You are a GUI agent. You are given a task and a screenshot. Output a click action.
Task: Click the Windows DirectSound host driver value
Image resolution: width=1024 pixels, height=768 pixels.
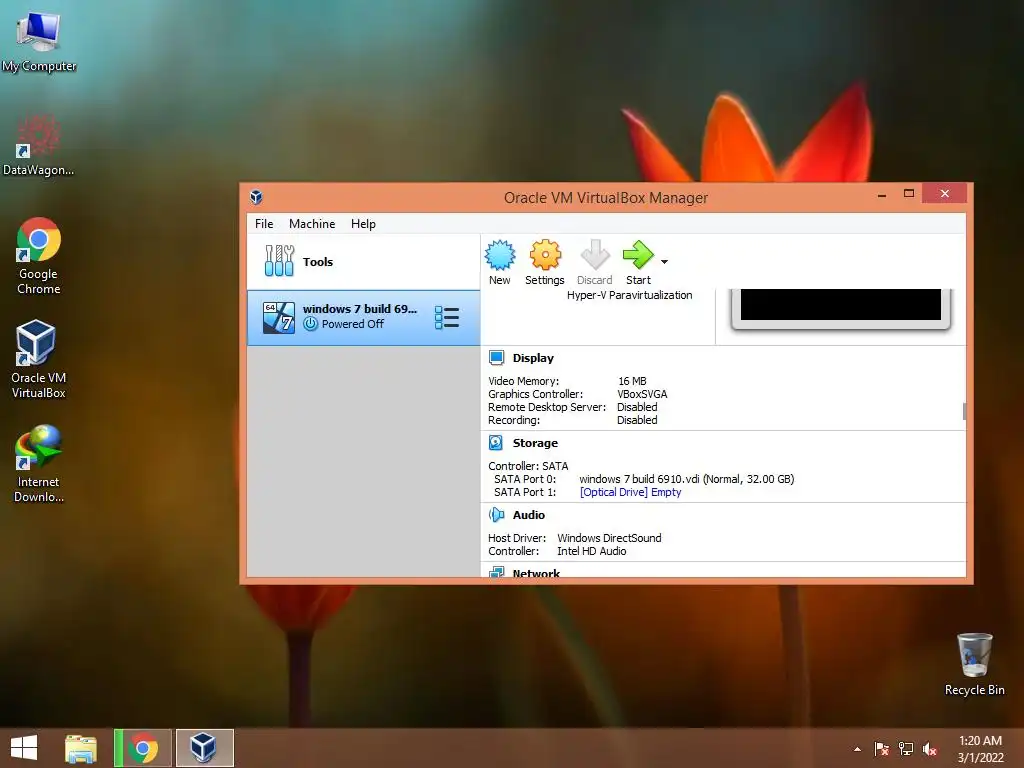(609, 537)
